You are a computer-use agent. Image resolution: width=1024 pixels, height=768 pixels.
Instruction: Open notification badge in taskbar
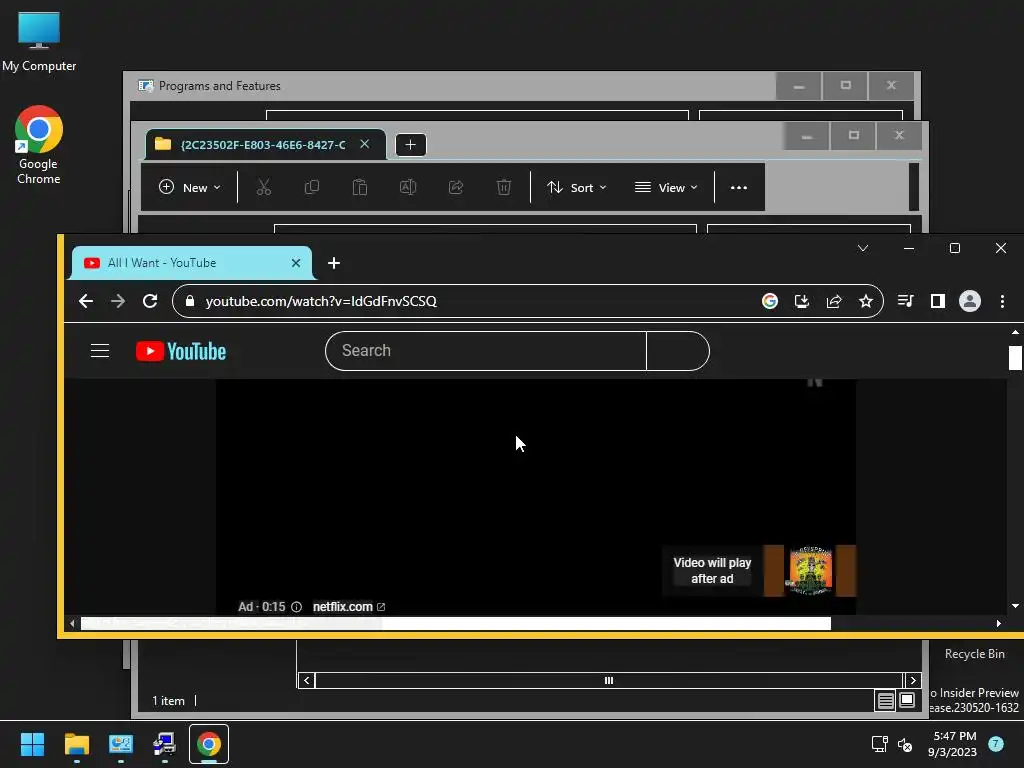996,744
